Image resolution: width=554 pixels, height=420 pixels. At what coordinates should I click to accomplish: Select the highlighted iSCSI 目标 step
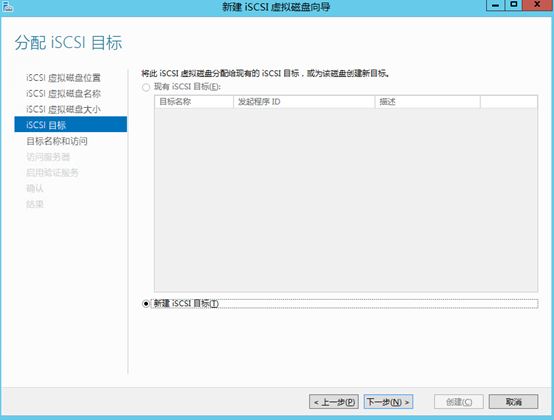pyautogui.click(x=70, y=125)
